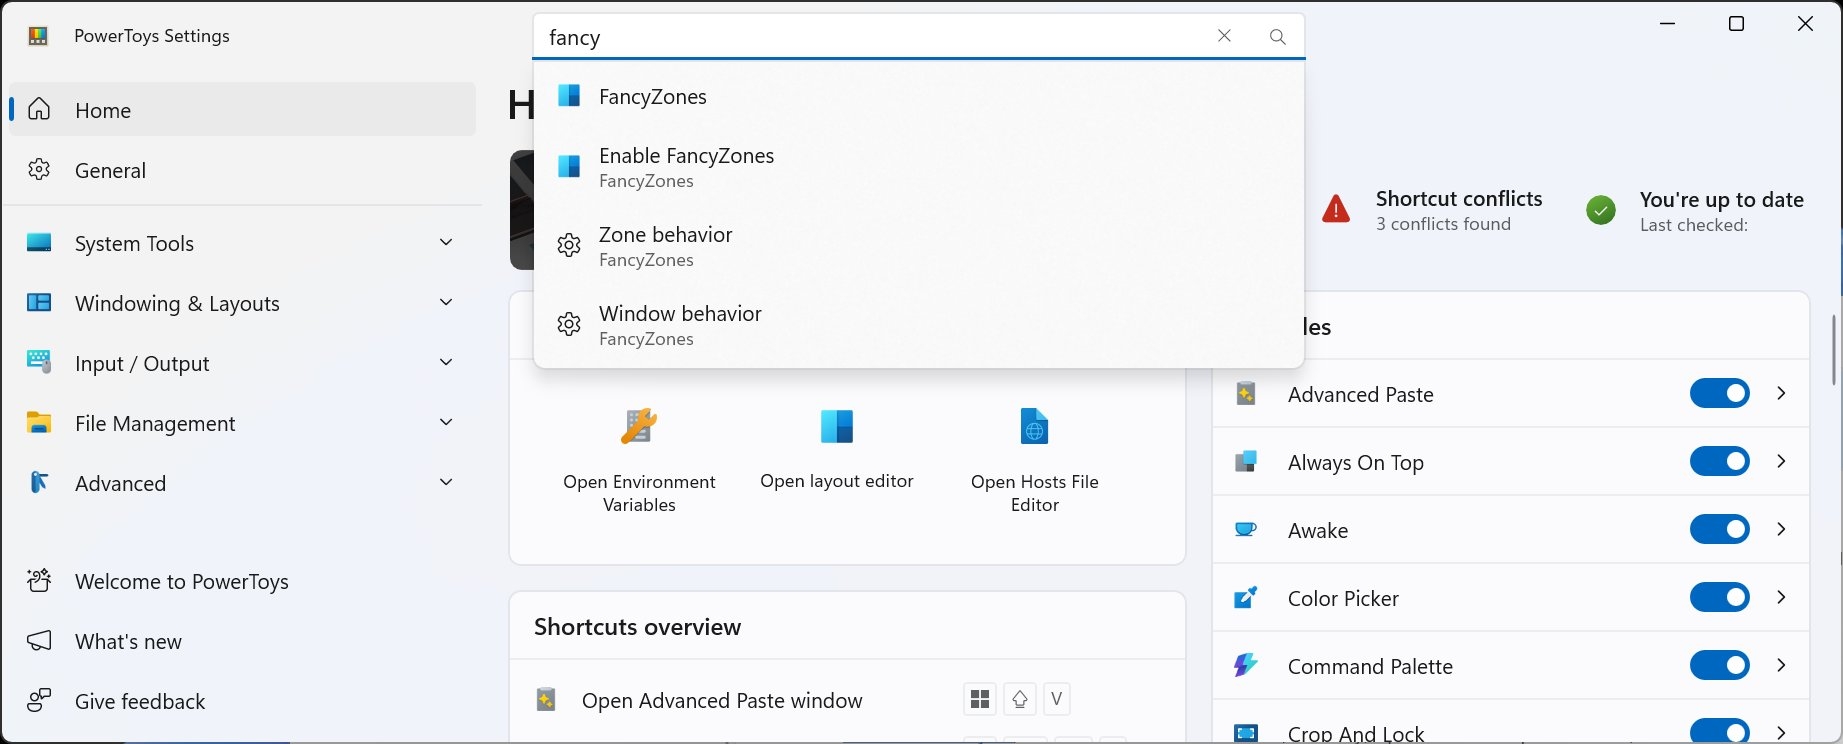Switch off the Command Palette toggle
The height and width of the screenshot is (744, 1843).
pyautogui.click(x=1720, y=665)
